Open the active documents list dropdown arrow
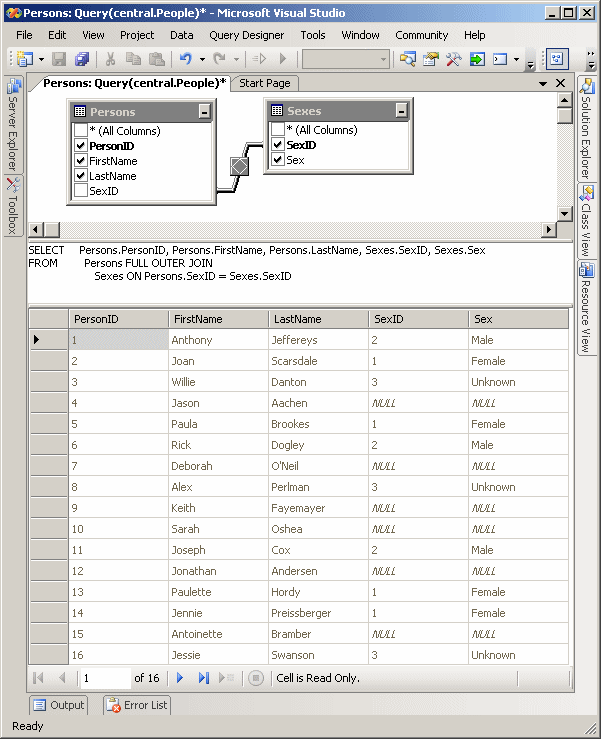This screenshot has width=601, height=739. click(x=543, y=83)
